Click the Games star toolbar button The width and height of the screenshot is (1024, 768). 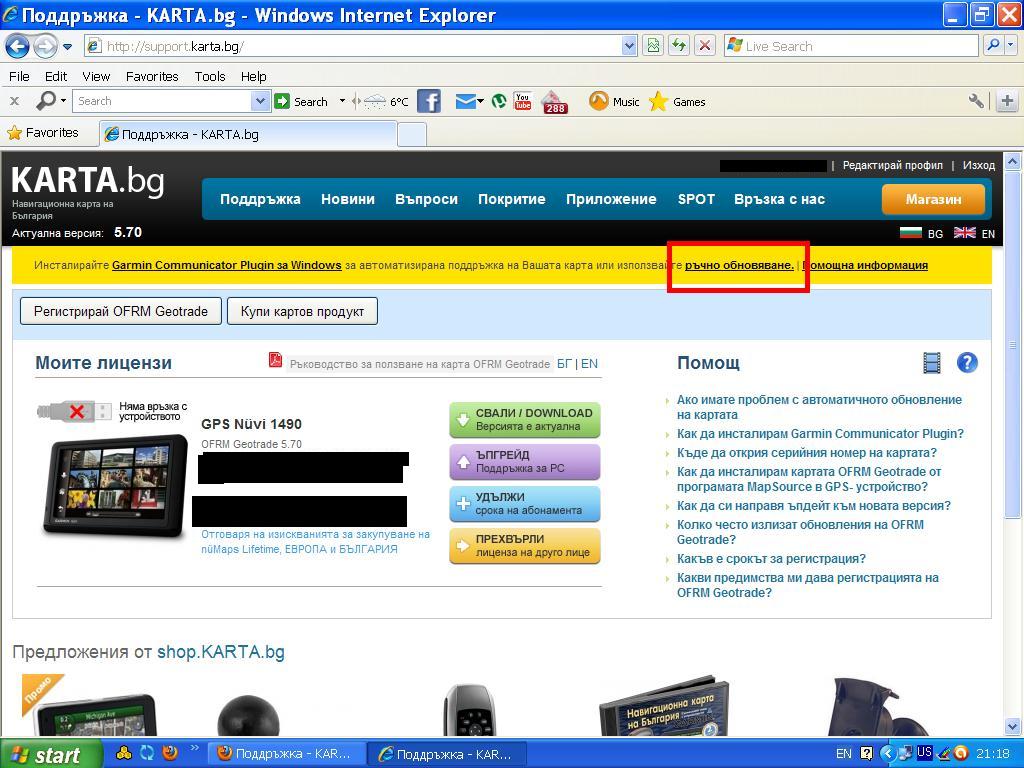(x=677, y=102)
